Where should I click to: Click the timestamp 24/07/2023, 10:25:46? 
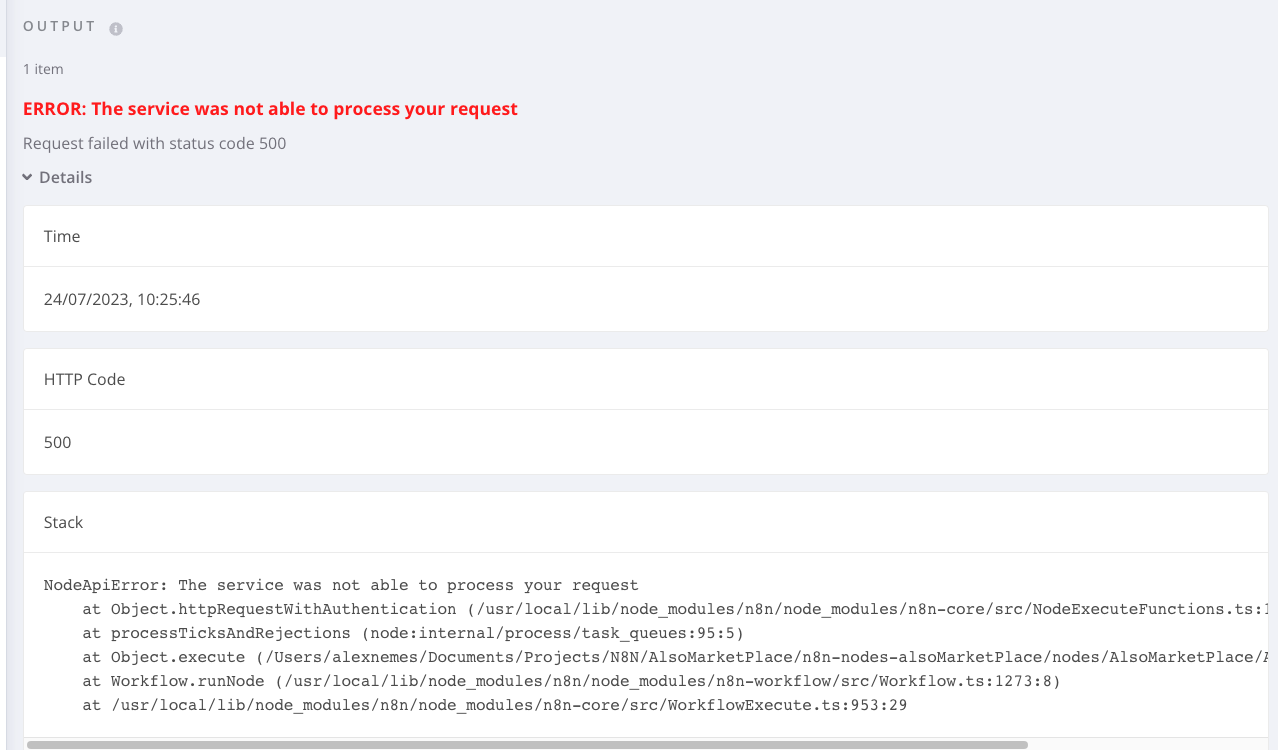pyautogui.click(x=122, y=299)
